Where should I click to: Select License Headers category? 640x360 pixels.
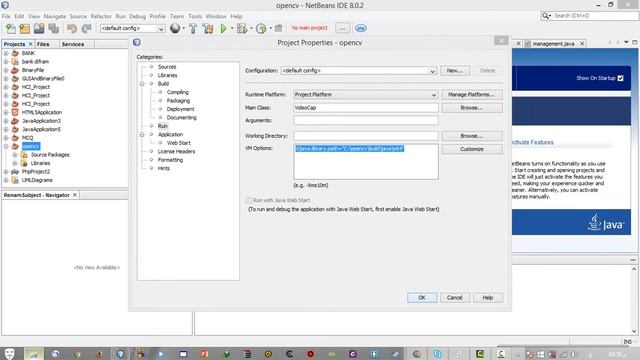[176, 151]
